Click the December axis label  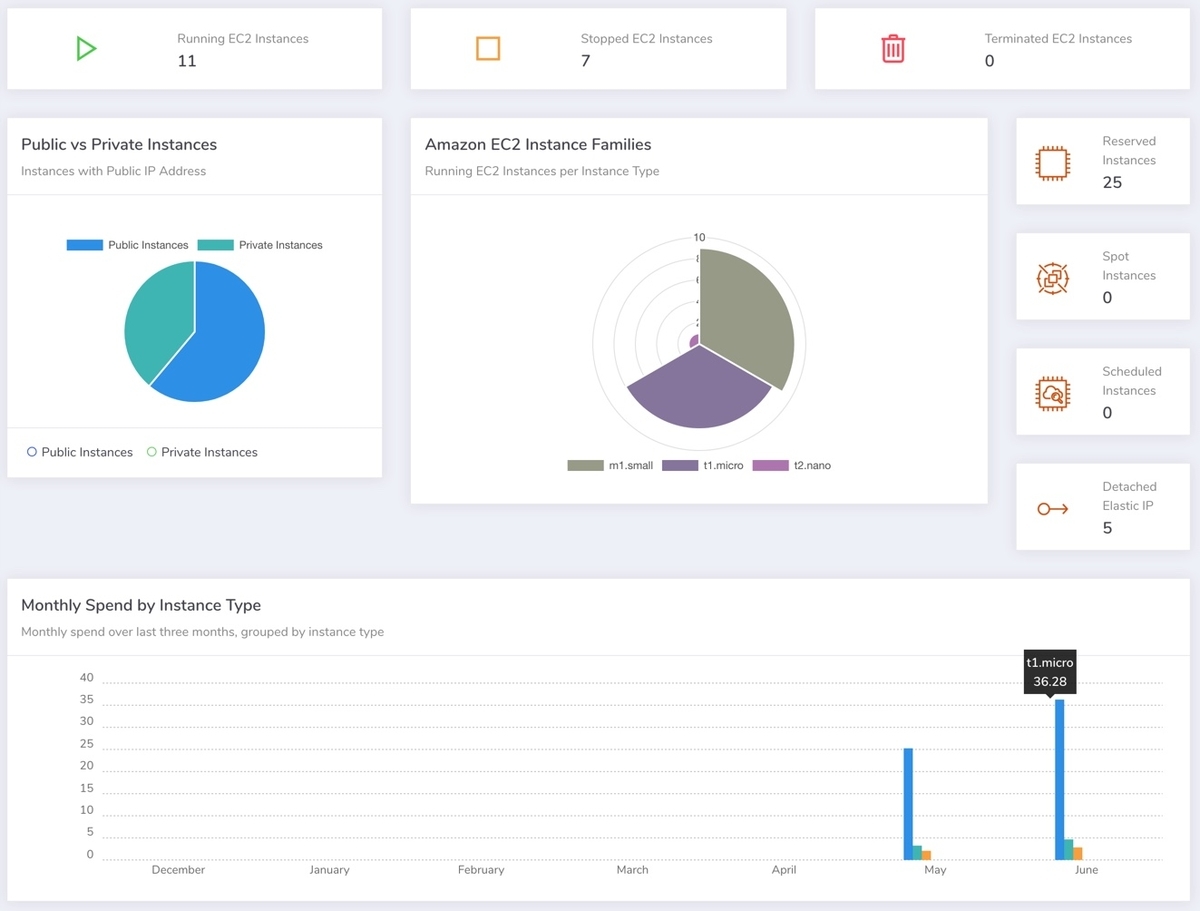(178, 870)
